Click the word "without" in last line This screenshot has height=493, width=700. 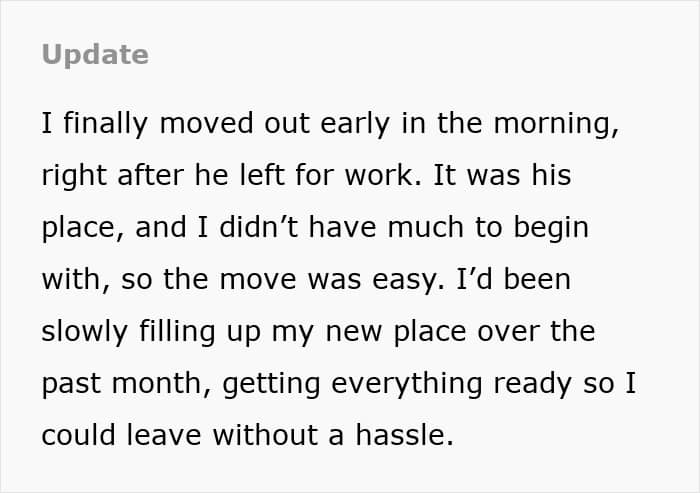pos(265,435)
